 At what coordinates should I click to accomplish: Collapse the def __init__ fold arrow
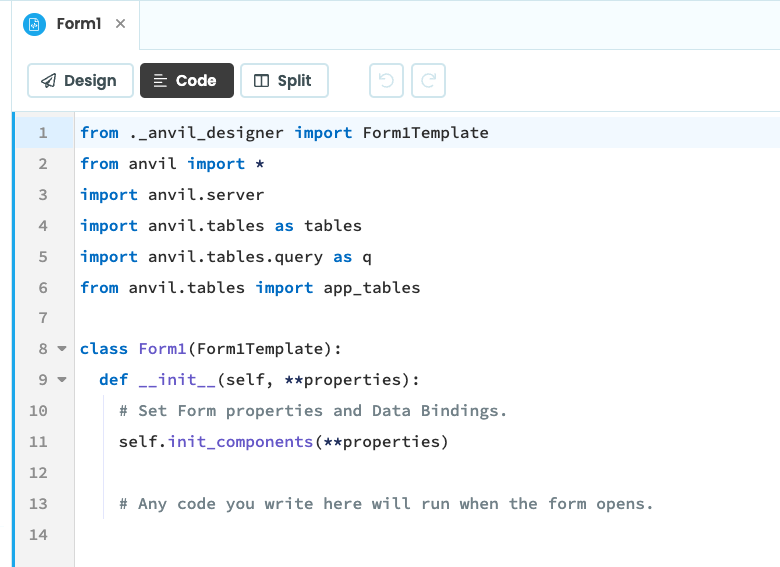click(x=62, y=379)
